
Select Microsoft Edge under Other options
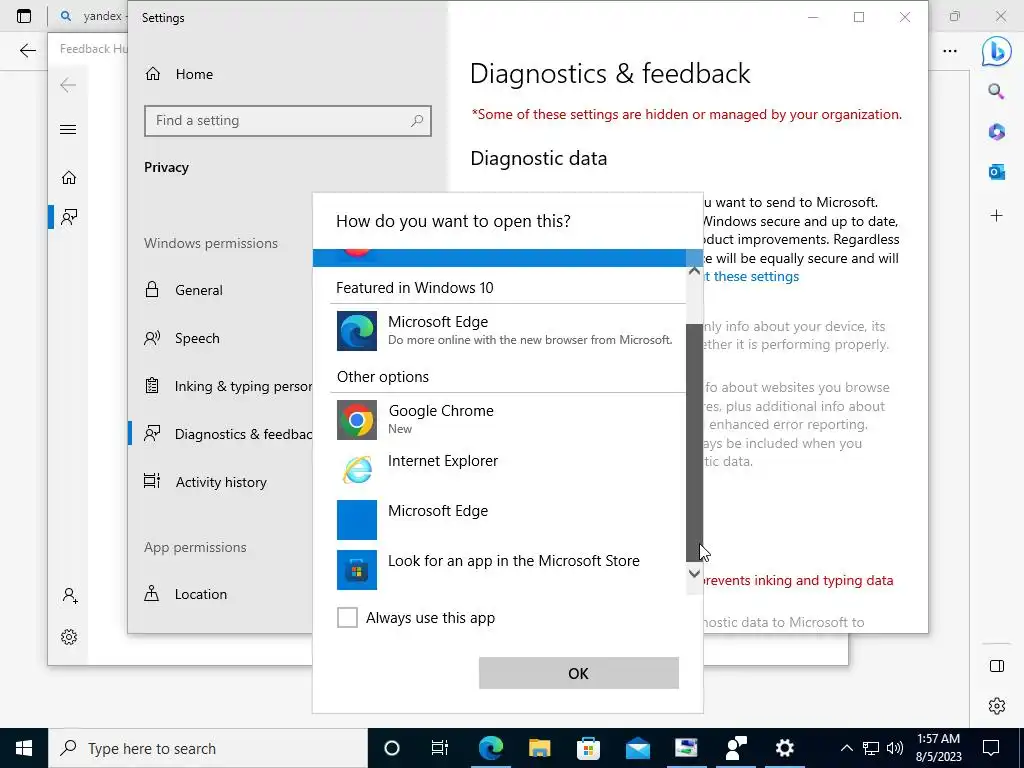tap(507, 519)
